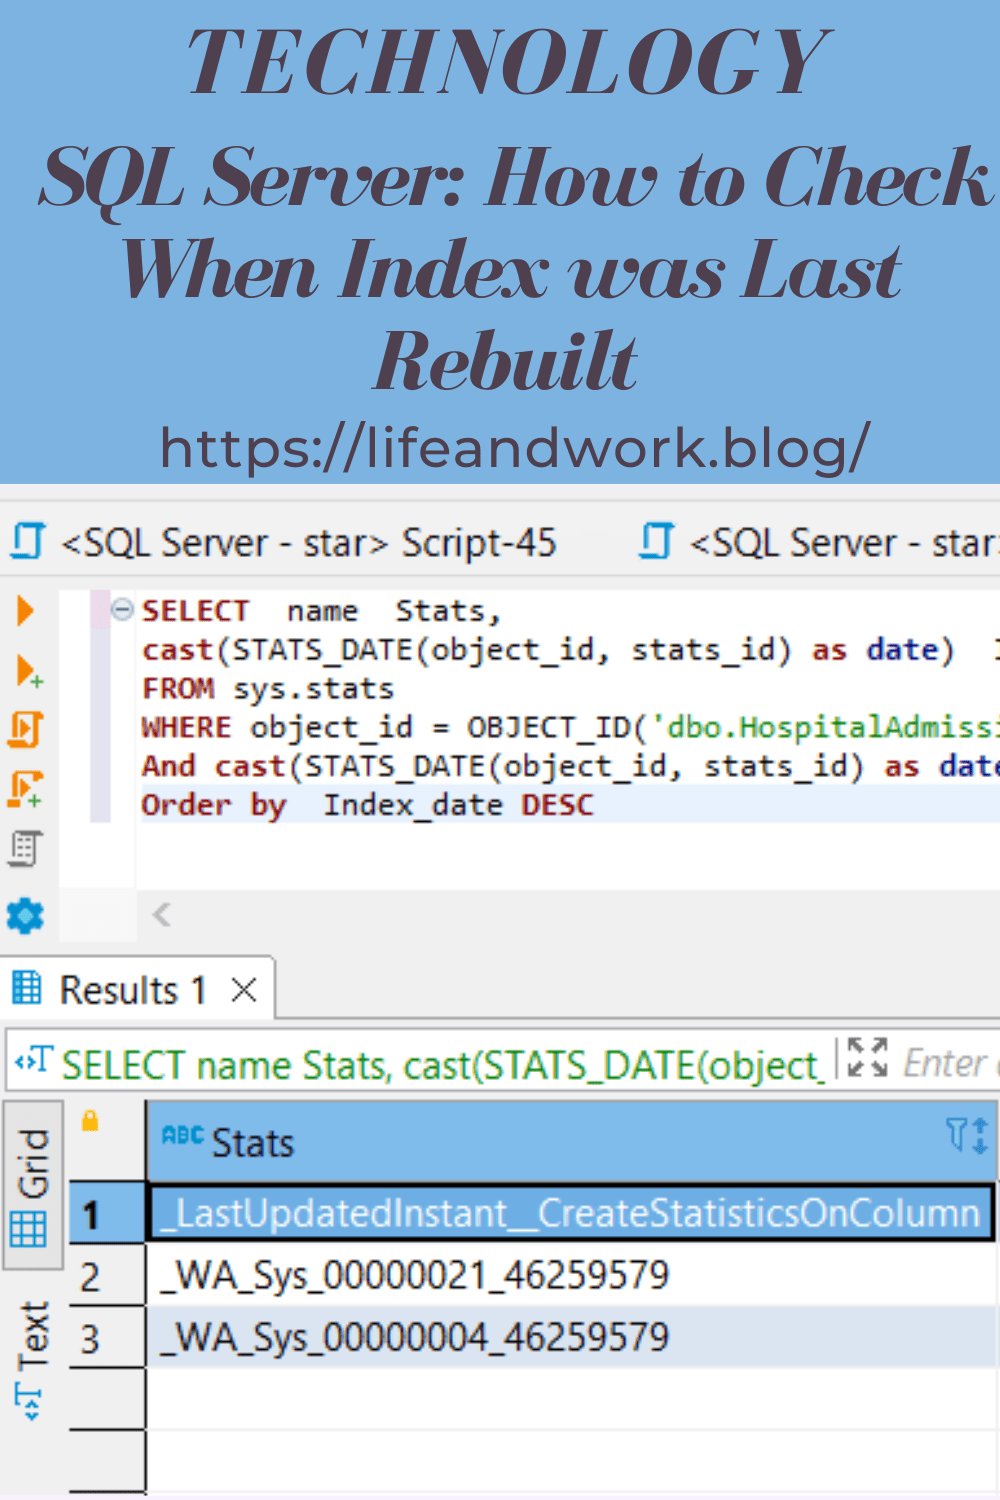Click the ABC data type icon on Stats header
The width and height of the screenshot is (1000, 1500).
[x=180, y=1136]
